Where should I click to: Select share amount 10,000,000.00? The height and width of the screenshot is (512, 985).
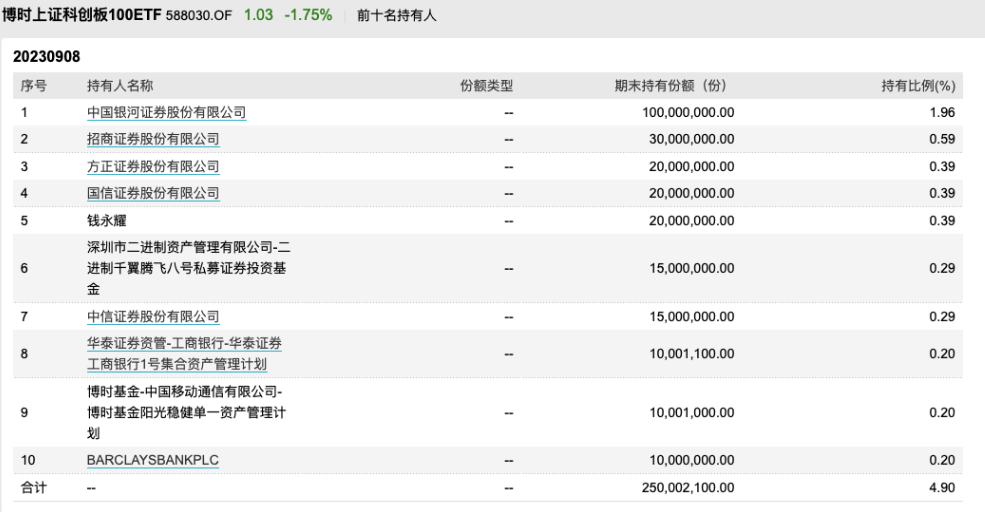coord(691,460)
